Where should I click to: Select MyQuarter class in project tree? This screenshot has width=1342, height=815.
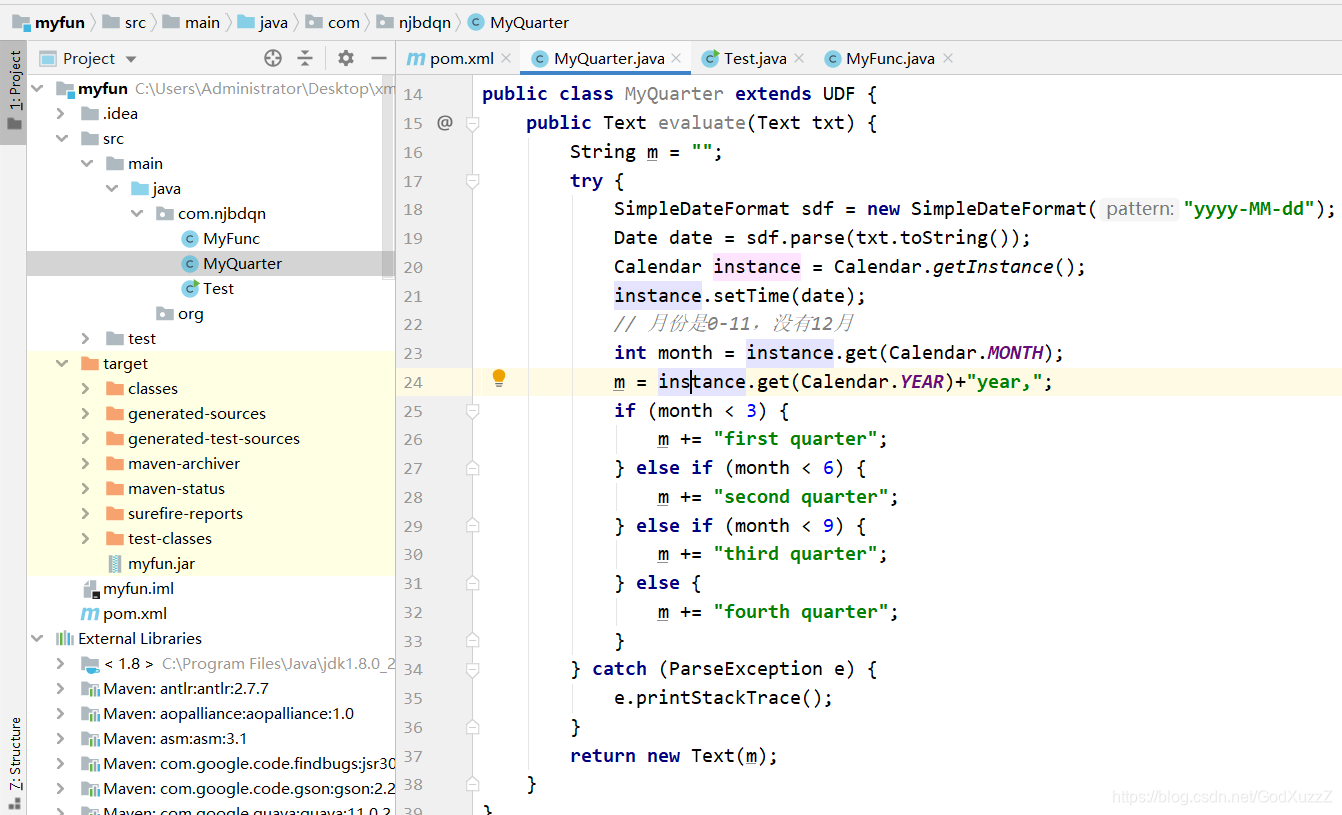pyautogui.click(x=232, y=263)
